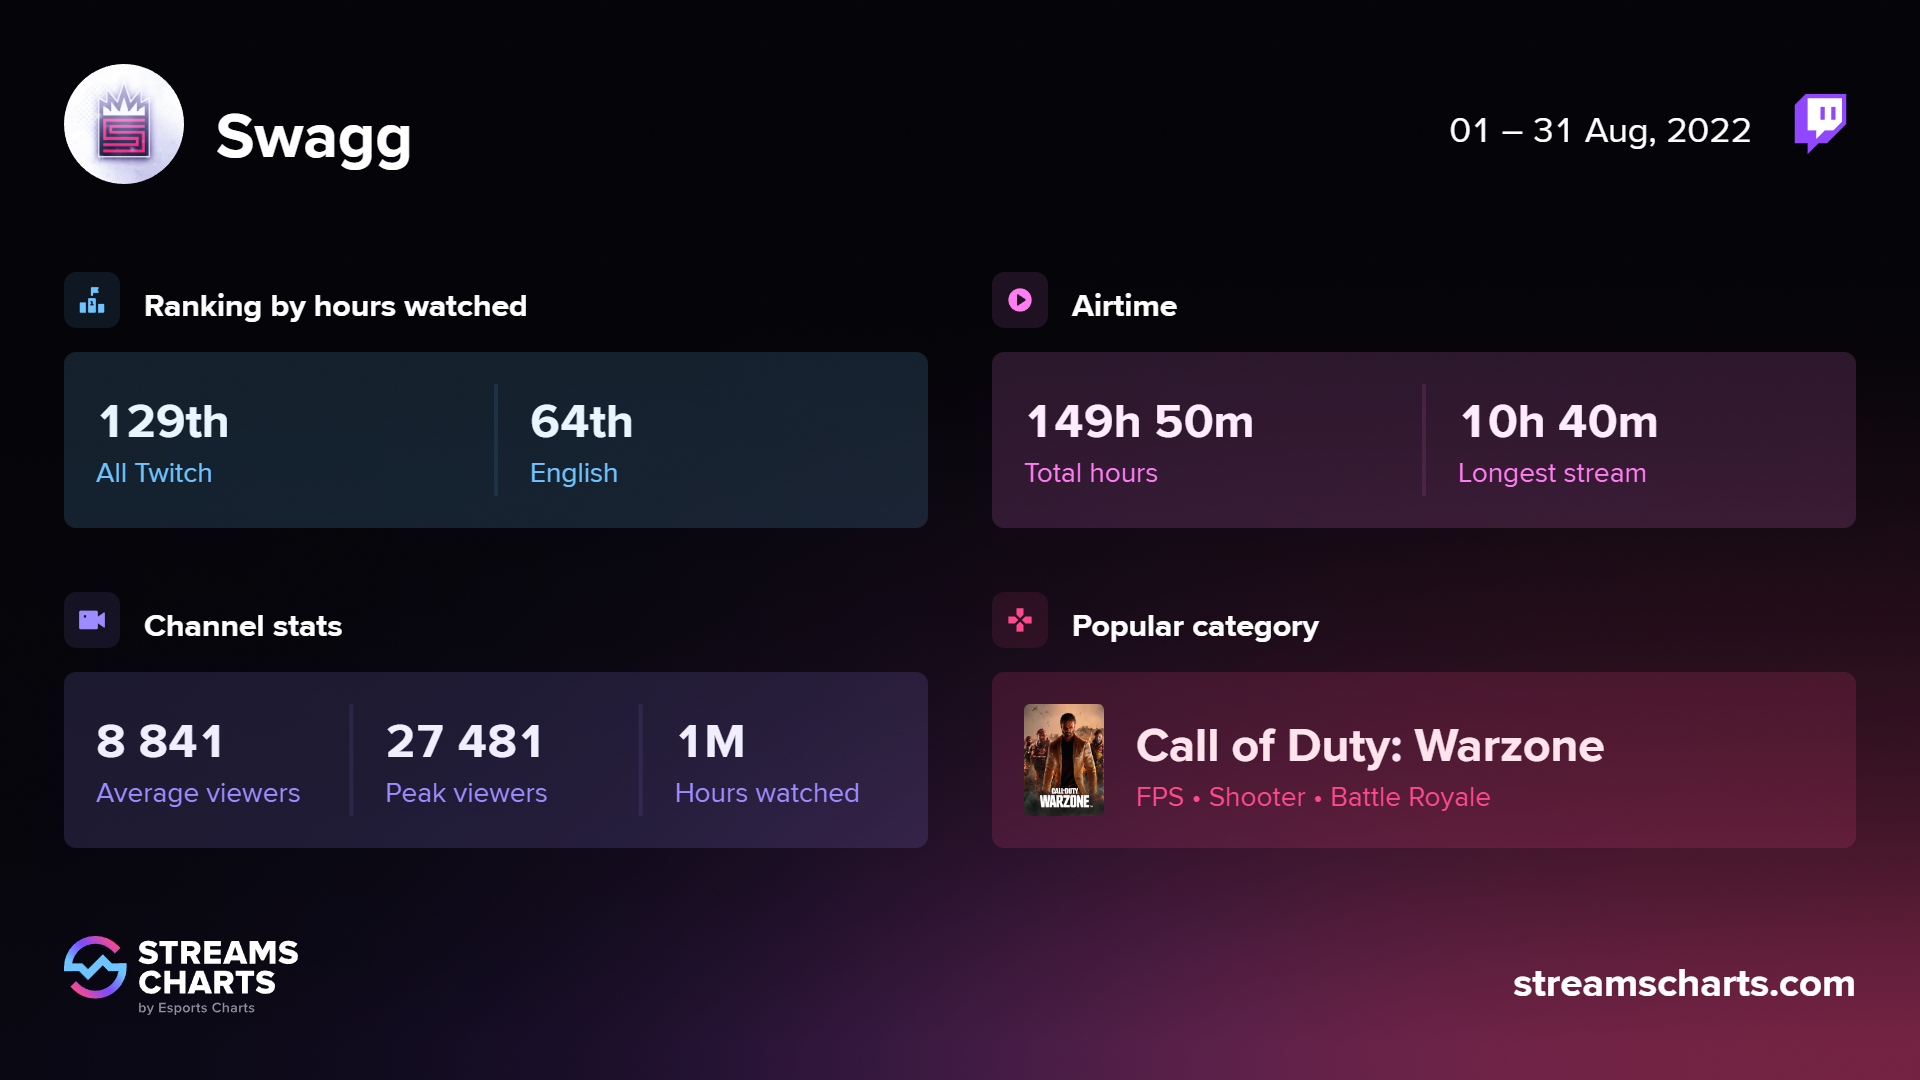Click the Call of Duty: Warzone title
The image size is (1920, 1080).
point(1370,746)
